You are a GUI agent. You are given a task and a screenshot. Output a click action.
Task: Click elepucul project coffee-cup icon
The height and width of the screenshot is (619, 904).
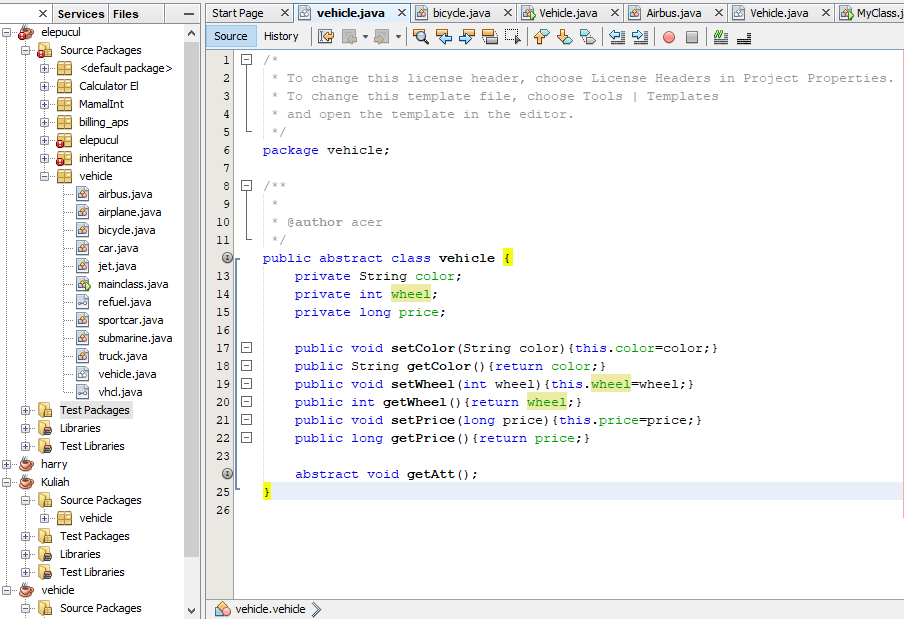27,32
